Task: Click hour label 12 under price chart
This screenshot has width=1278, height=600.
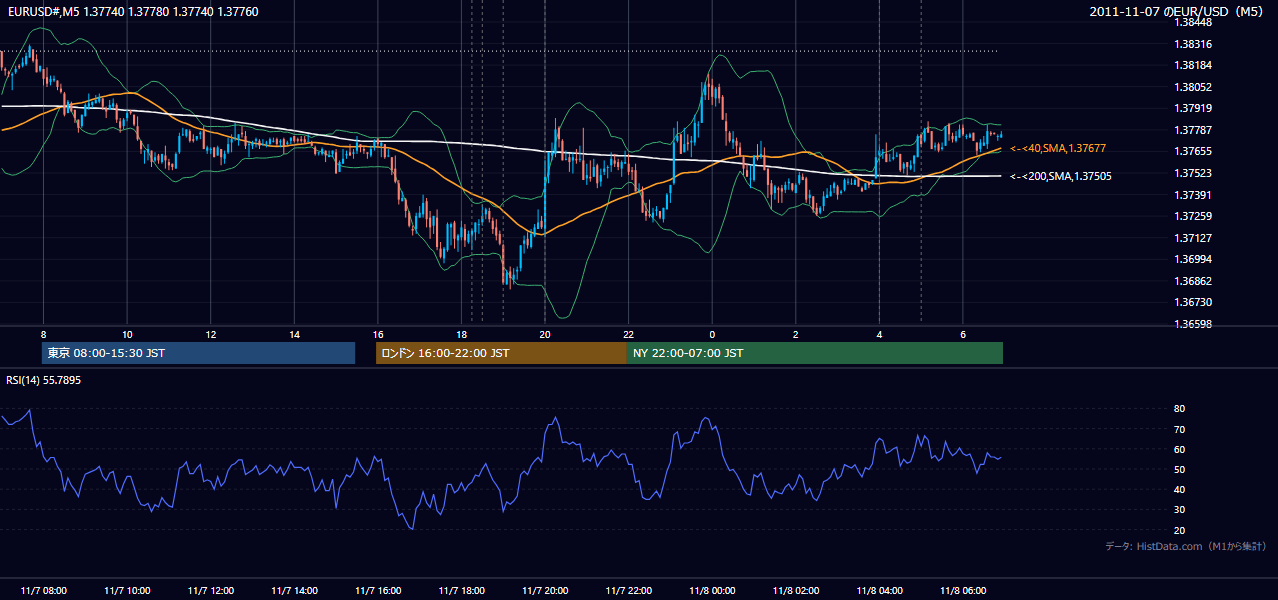Action: [x=210, y=334]
